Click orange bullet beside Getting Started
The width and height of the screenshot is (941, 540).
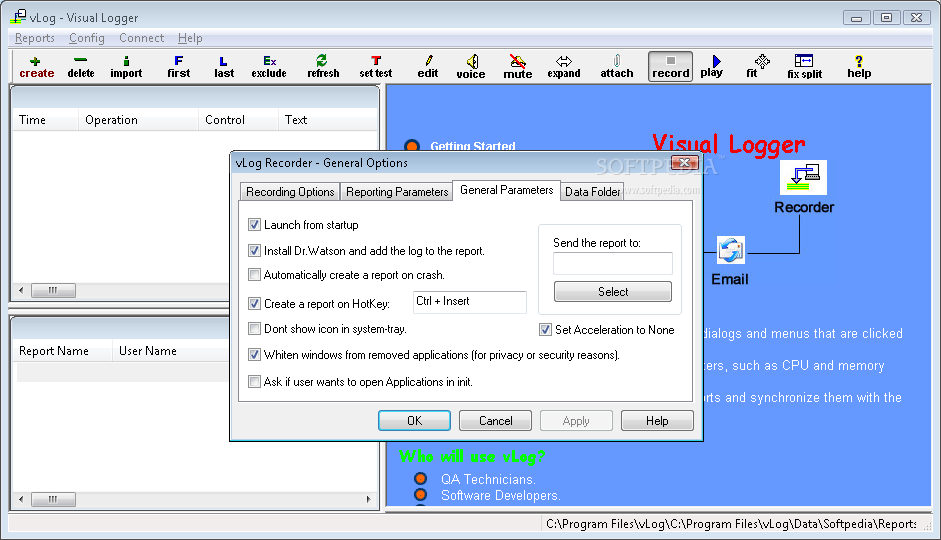pos(412,146)
